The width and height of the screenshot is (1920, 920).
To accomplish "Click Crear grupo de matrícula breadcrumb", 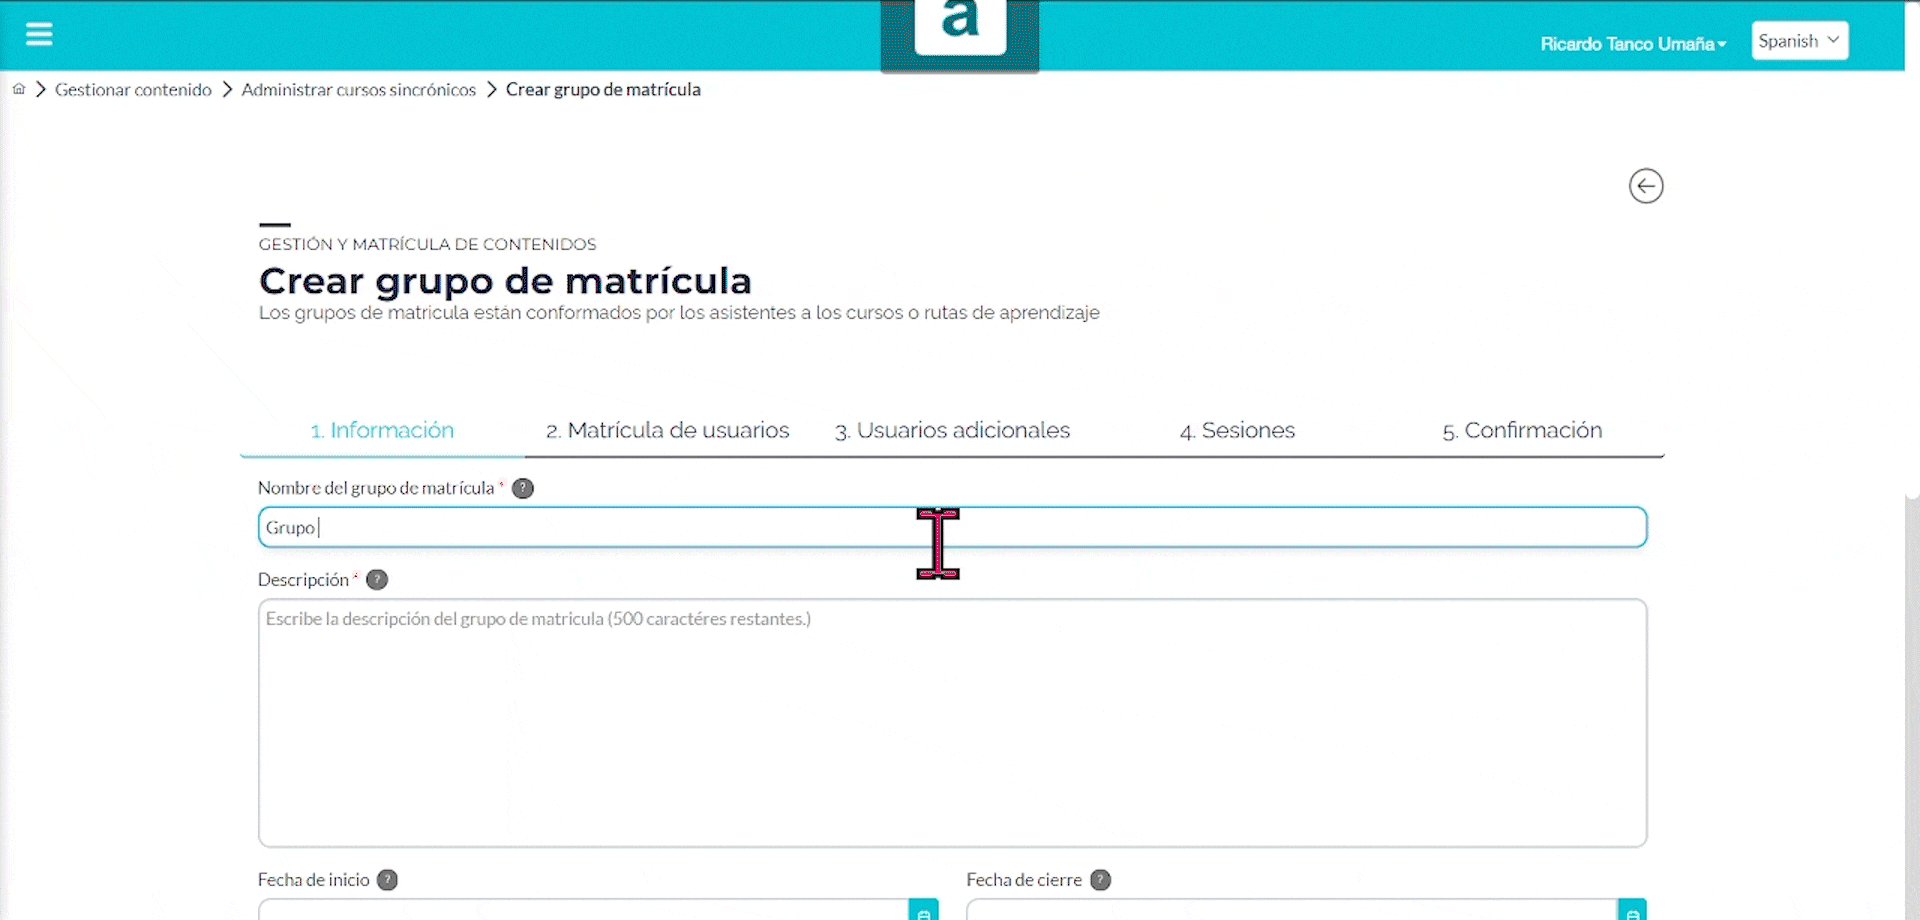I will [603, 90].
